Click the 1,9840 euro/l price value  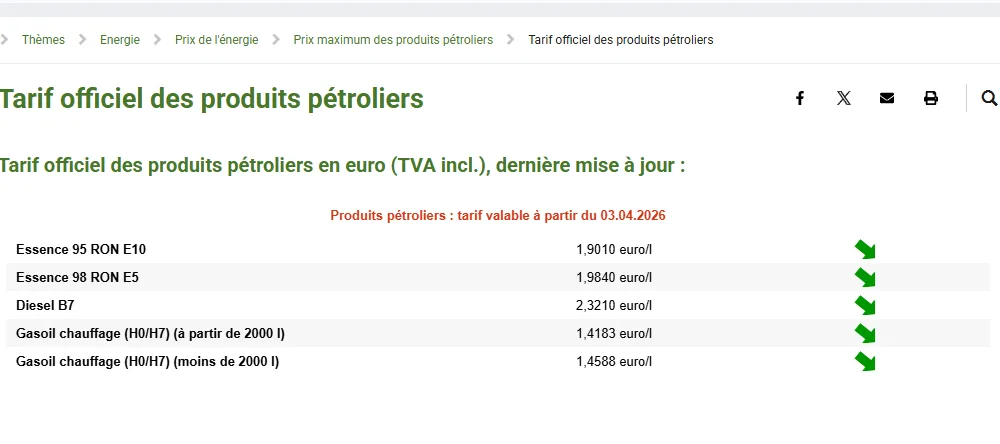(614, 277)
